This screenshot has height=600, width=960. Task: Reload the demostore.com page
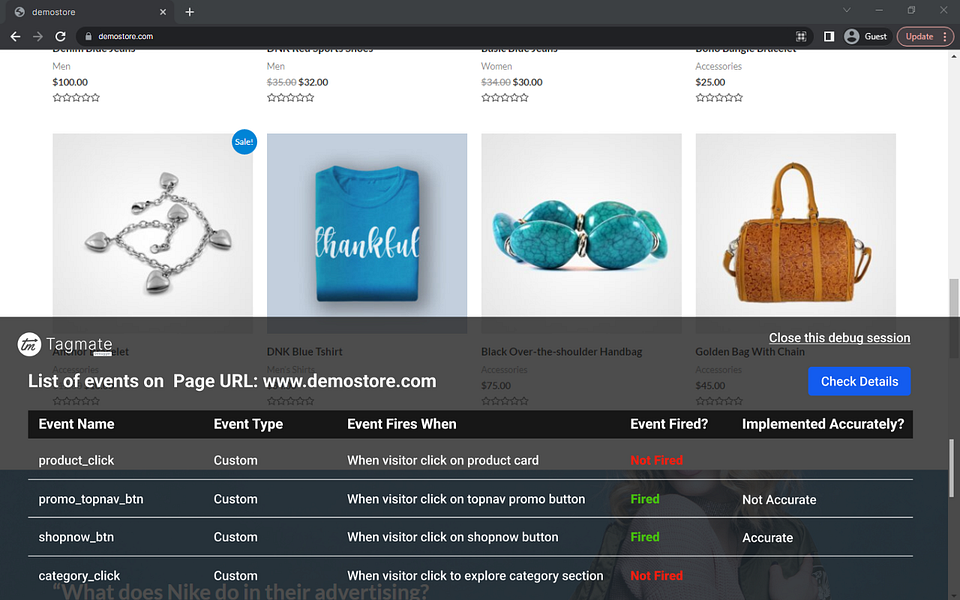point(61,36)
